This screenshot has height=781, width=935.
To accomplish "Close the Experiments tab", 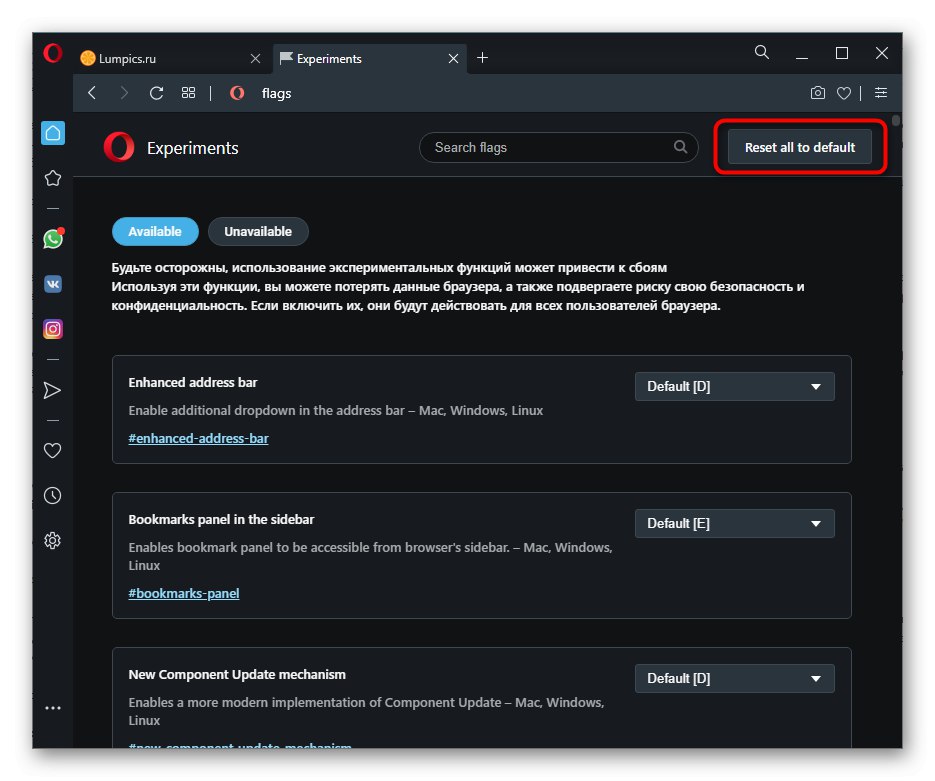I will pyautogui.click(x=453, y=58).
